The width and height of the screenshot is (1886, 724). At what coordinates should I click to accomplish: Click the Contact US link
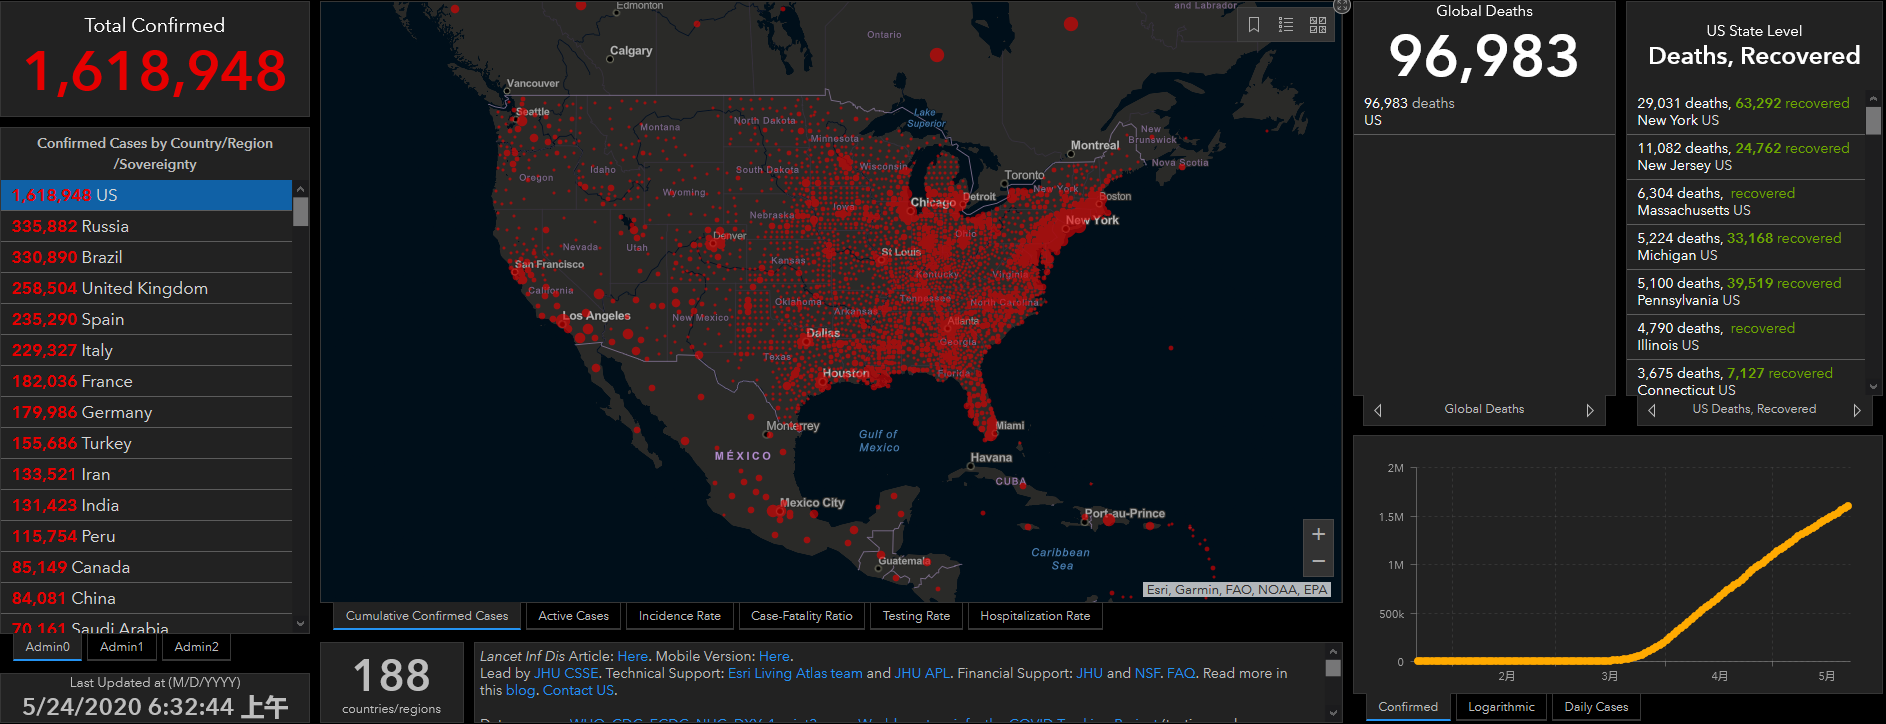578,690
